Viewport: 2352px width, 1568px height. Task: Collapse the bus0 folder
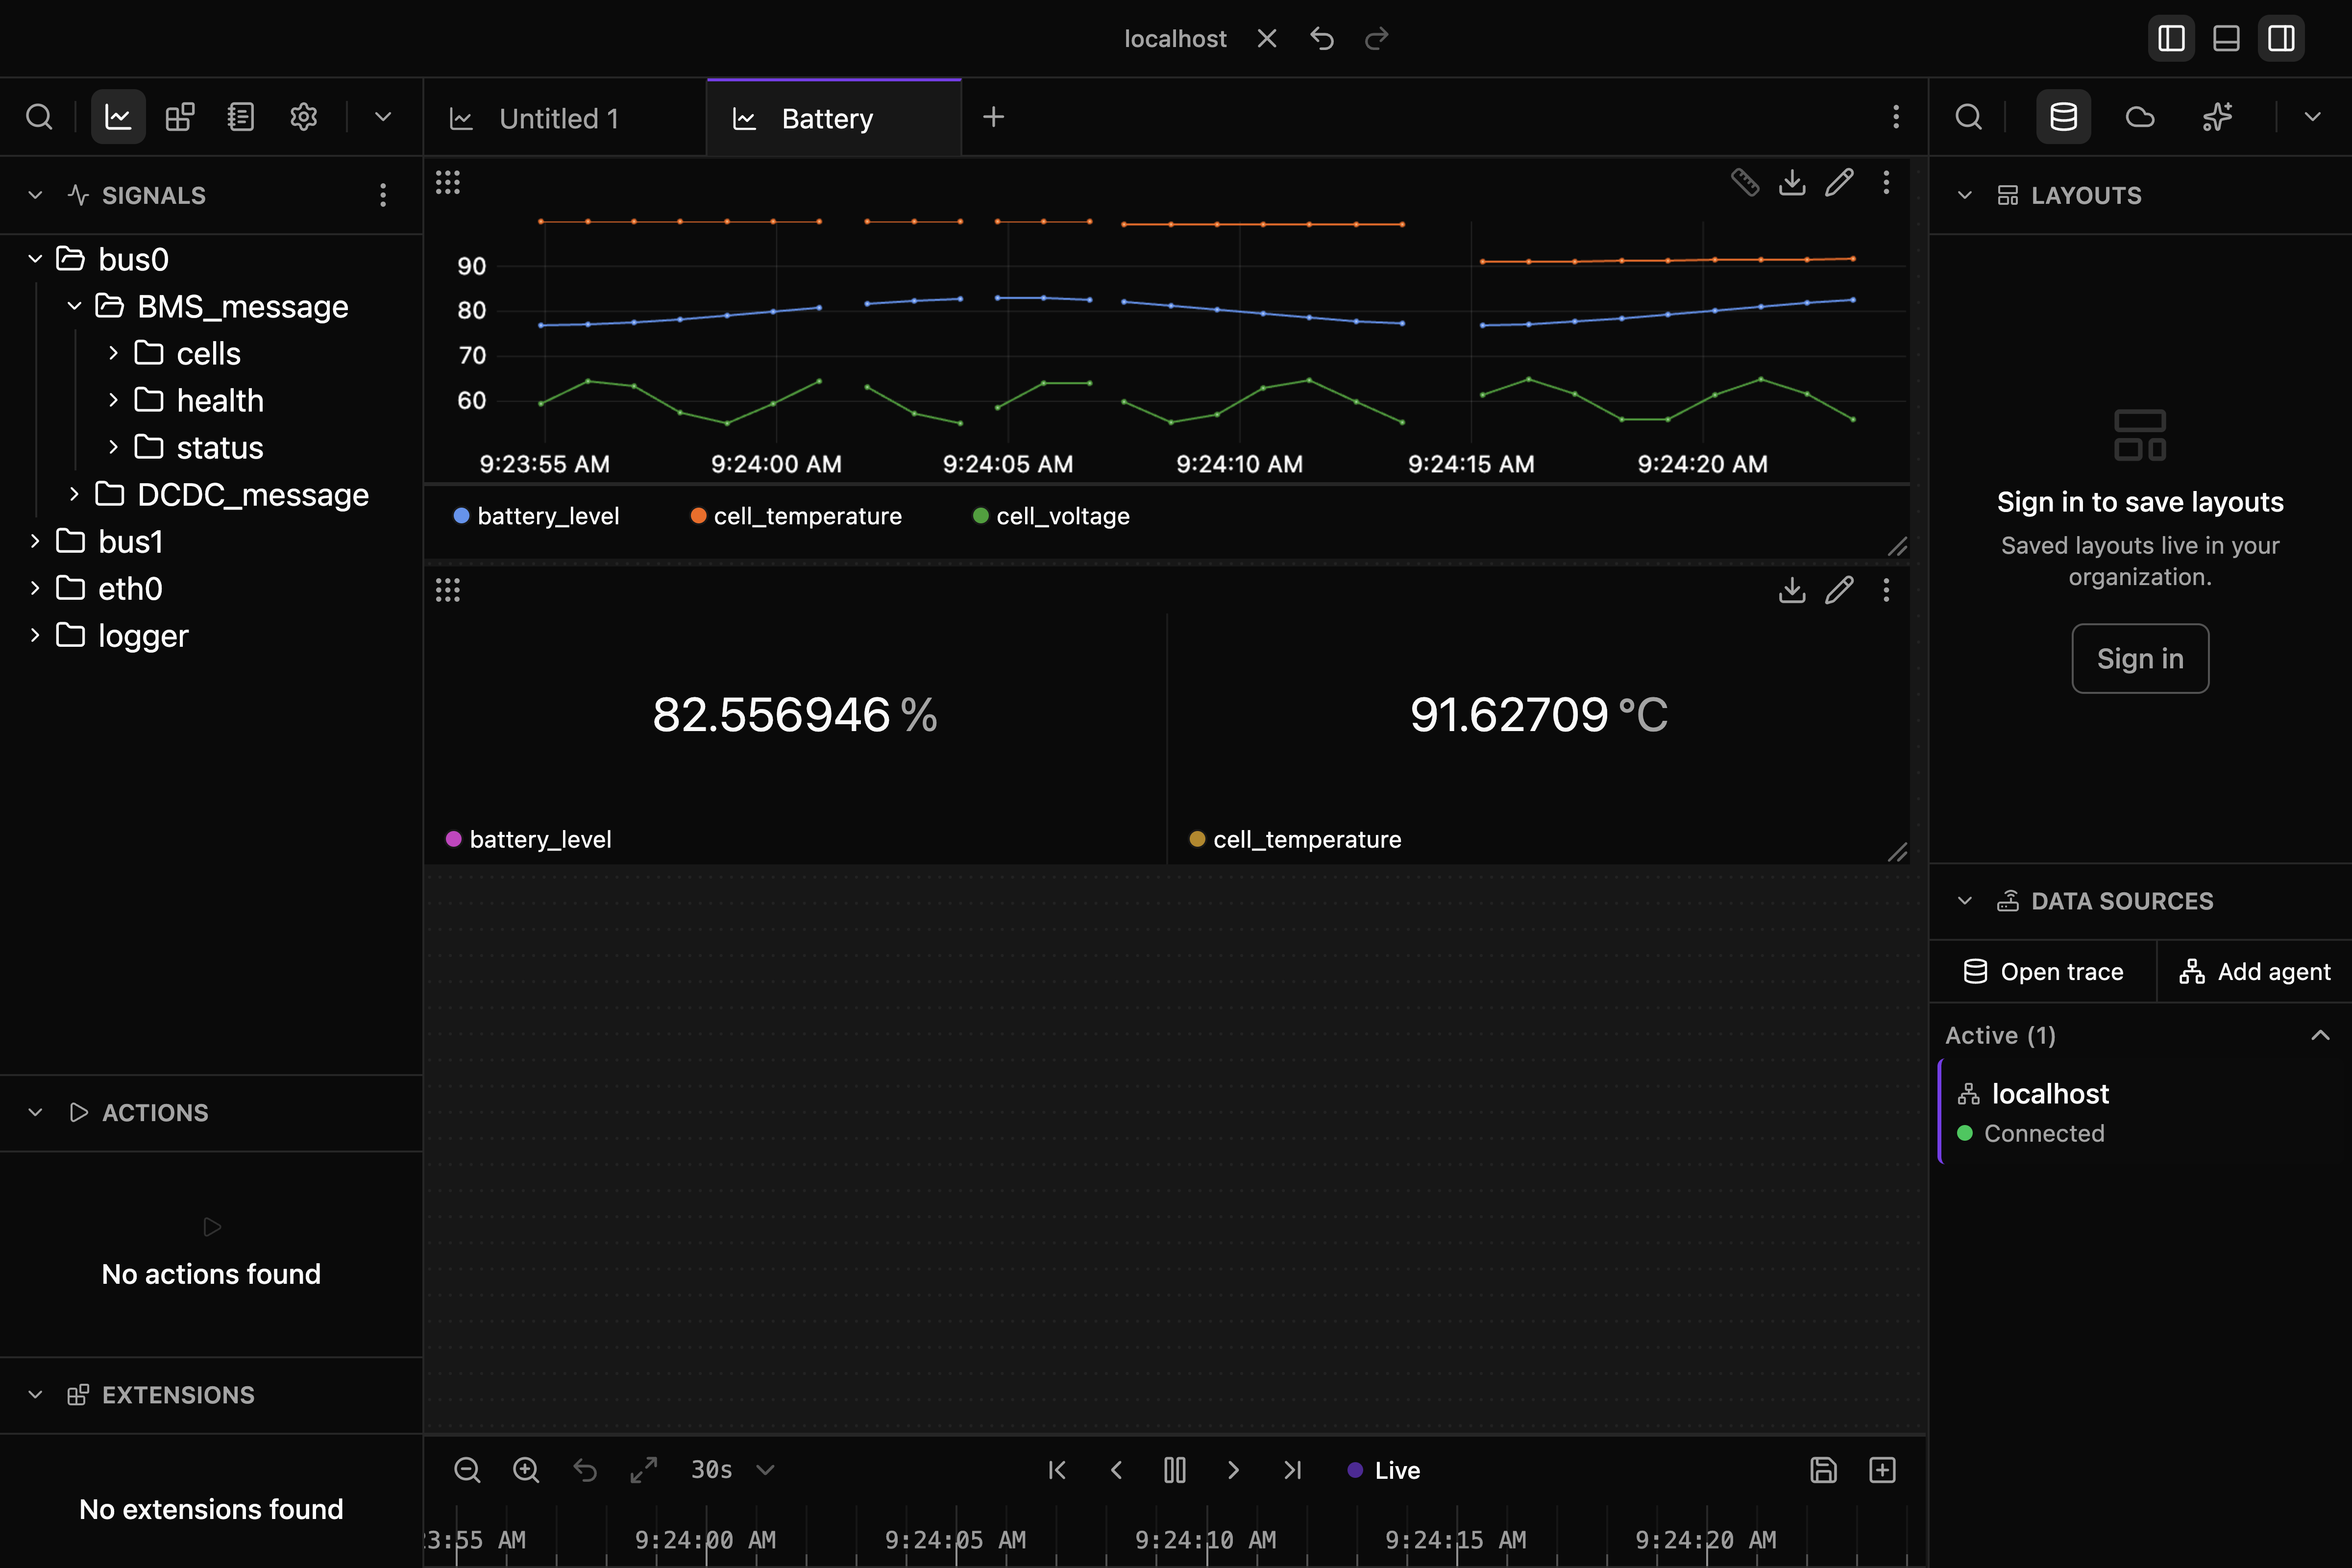[x=36, y=259]
